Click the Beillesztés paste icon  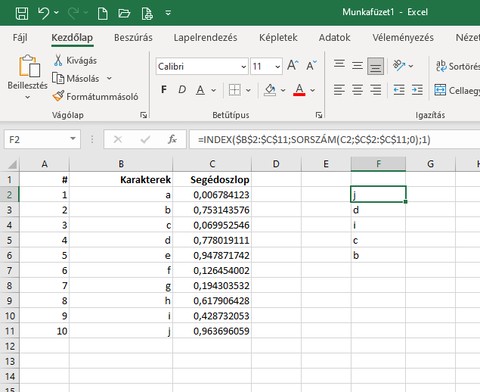click(29, 66)
